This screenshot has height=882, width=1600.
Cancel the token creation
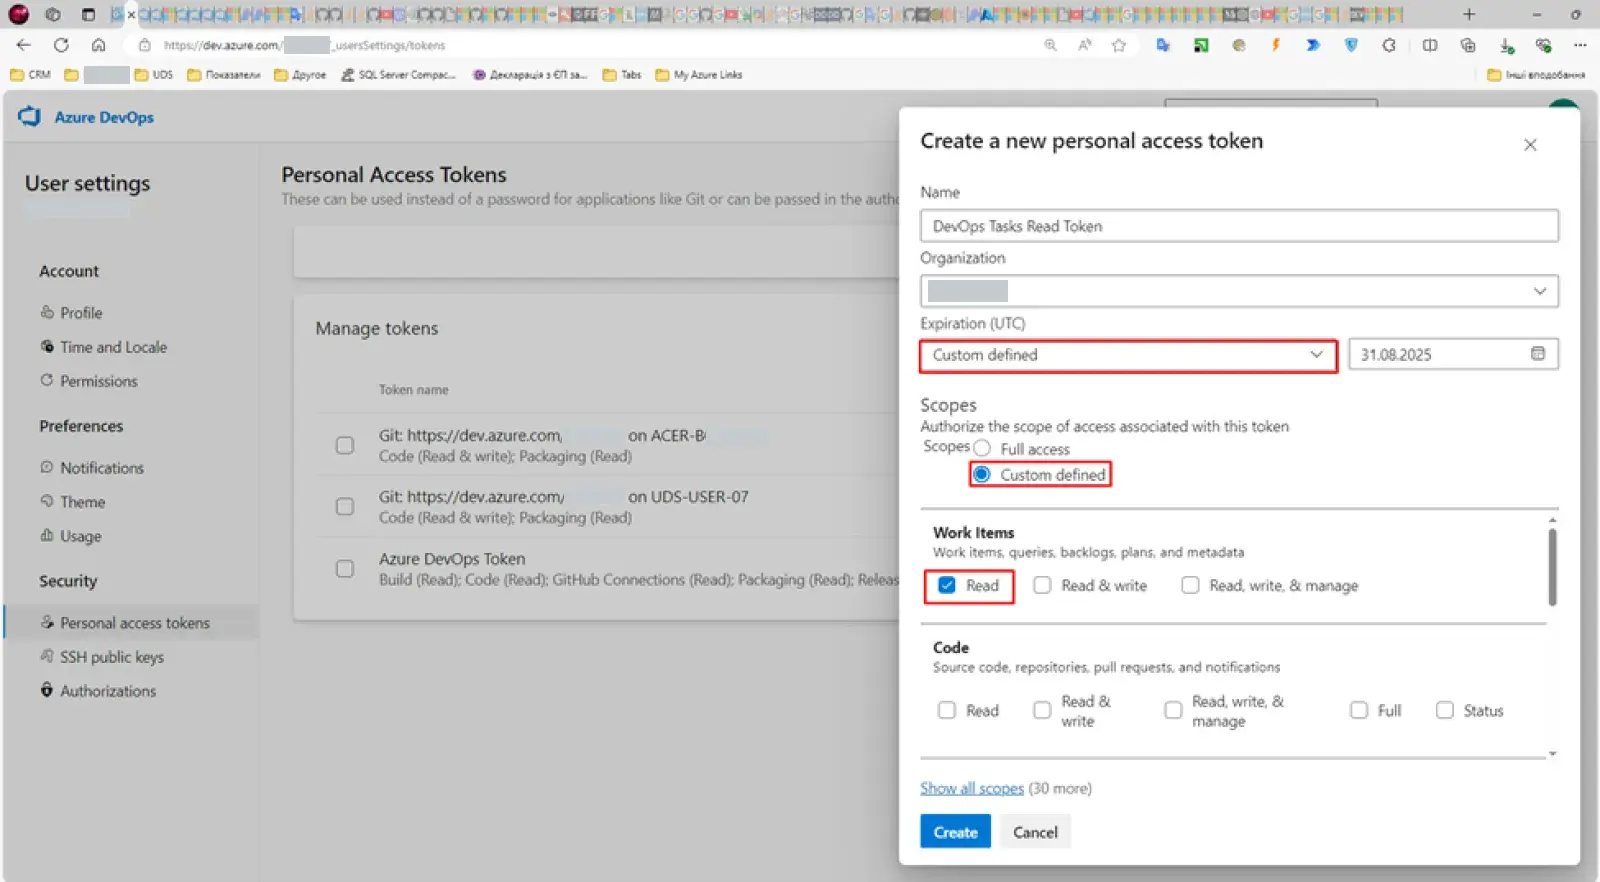tap(1035, 832)
